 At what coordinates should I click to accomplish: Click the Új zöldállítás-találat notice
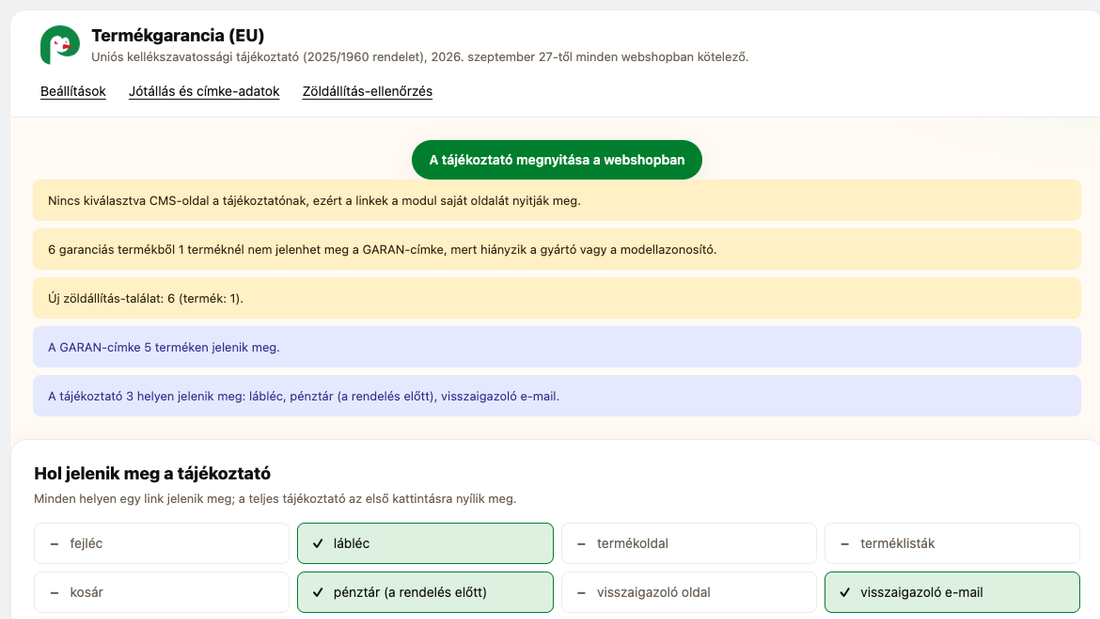(x=557, y=298)
